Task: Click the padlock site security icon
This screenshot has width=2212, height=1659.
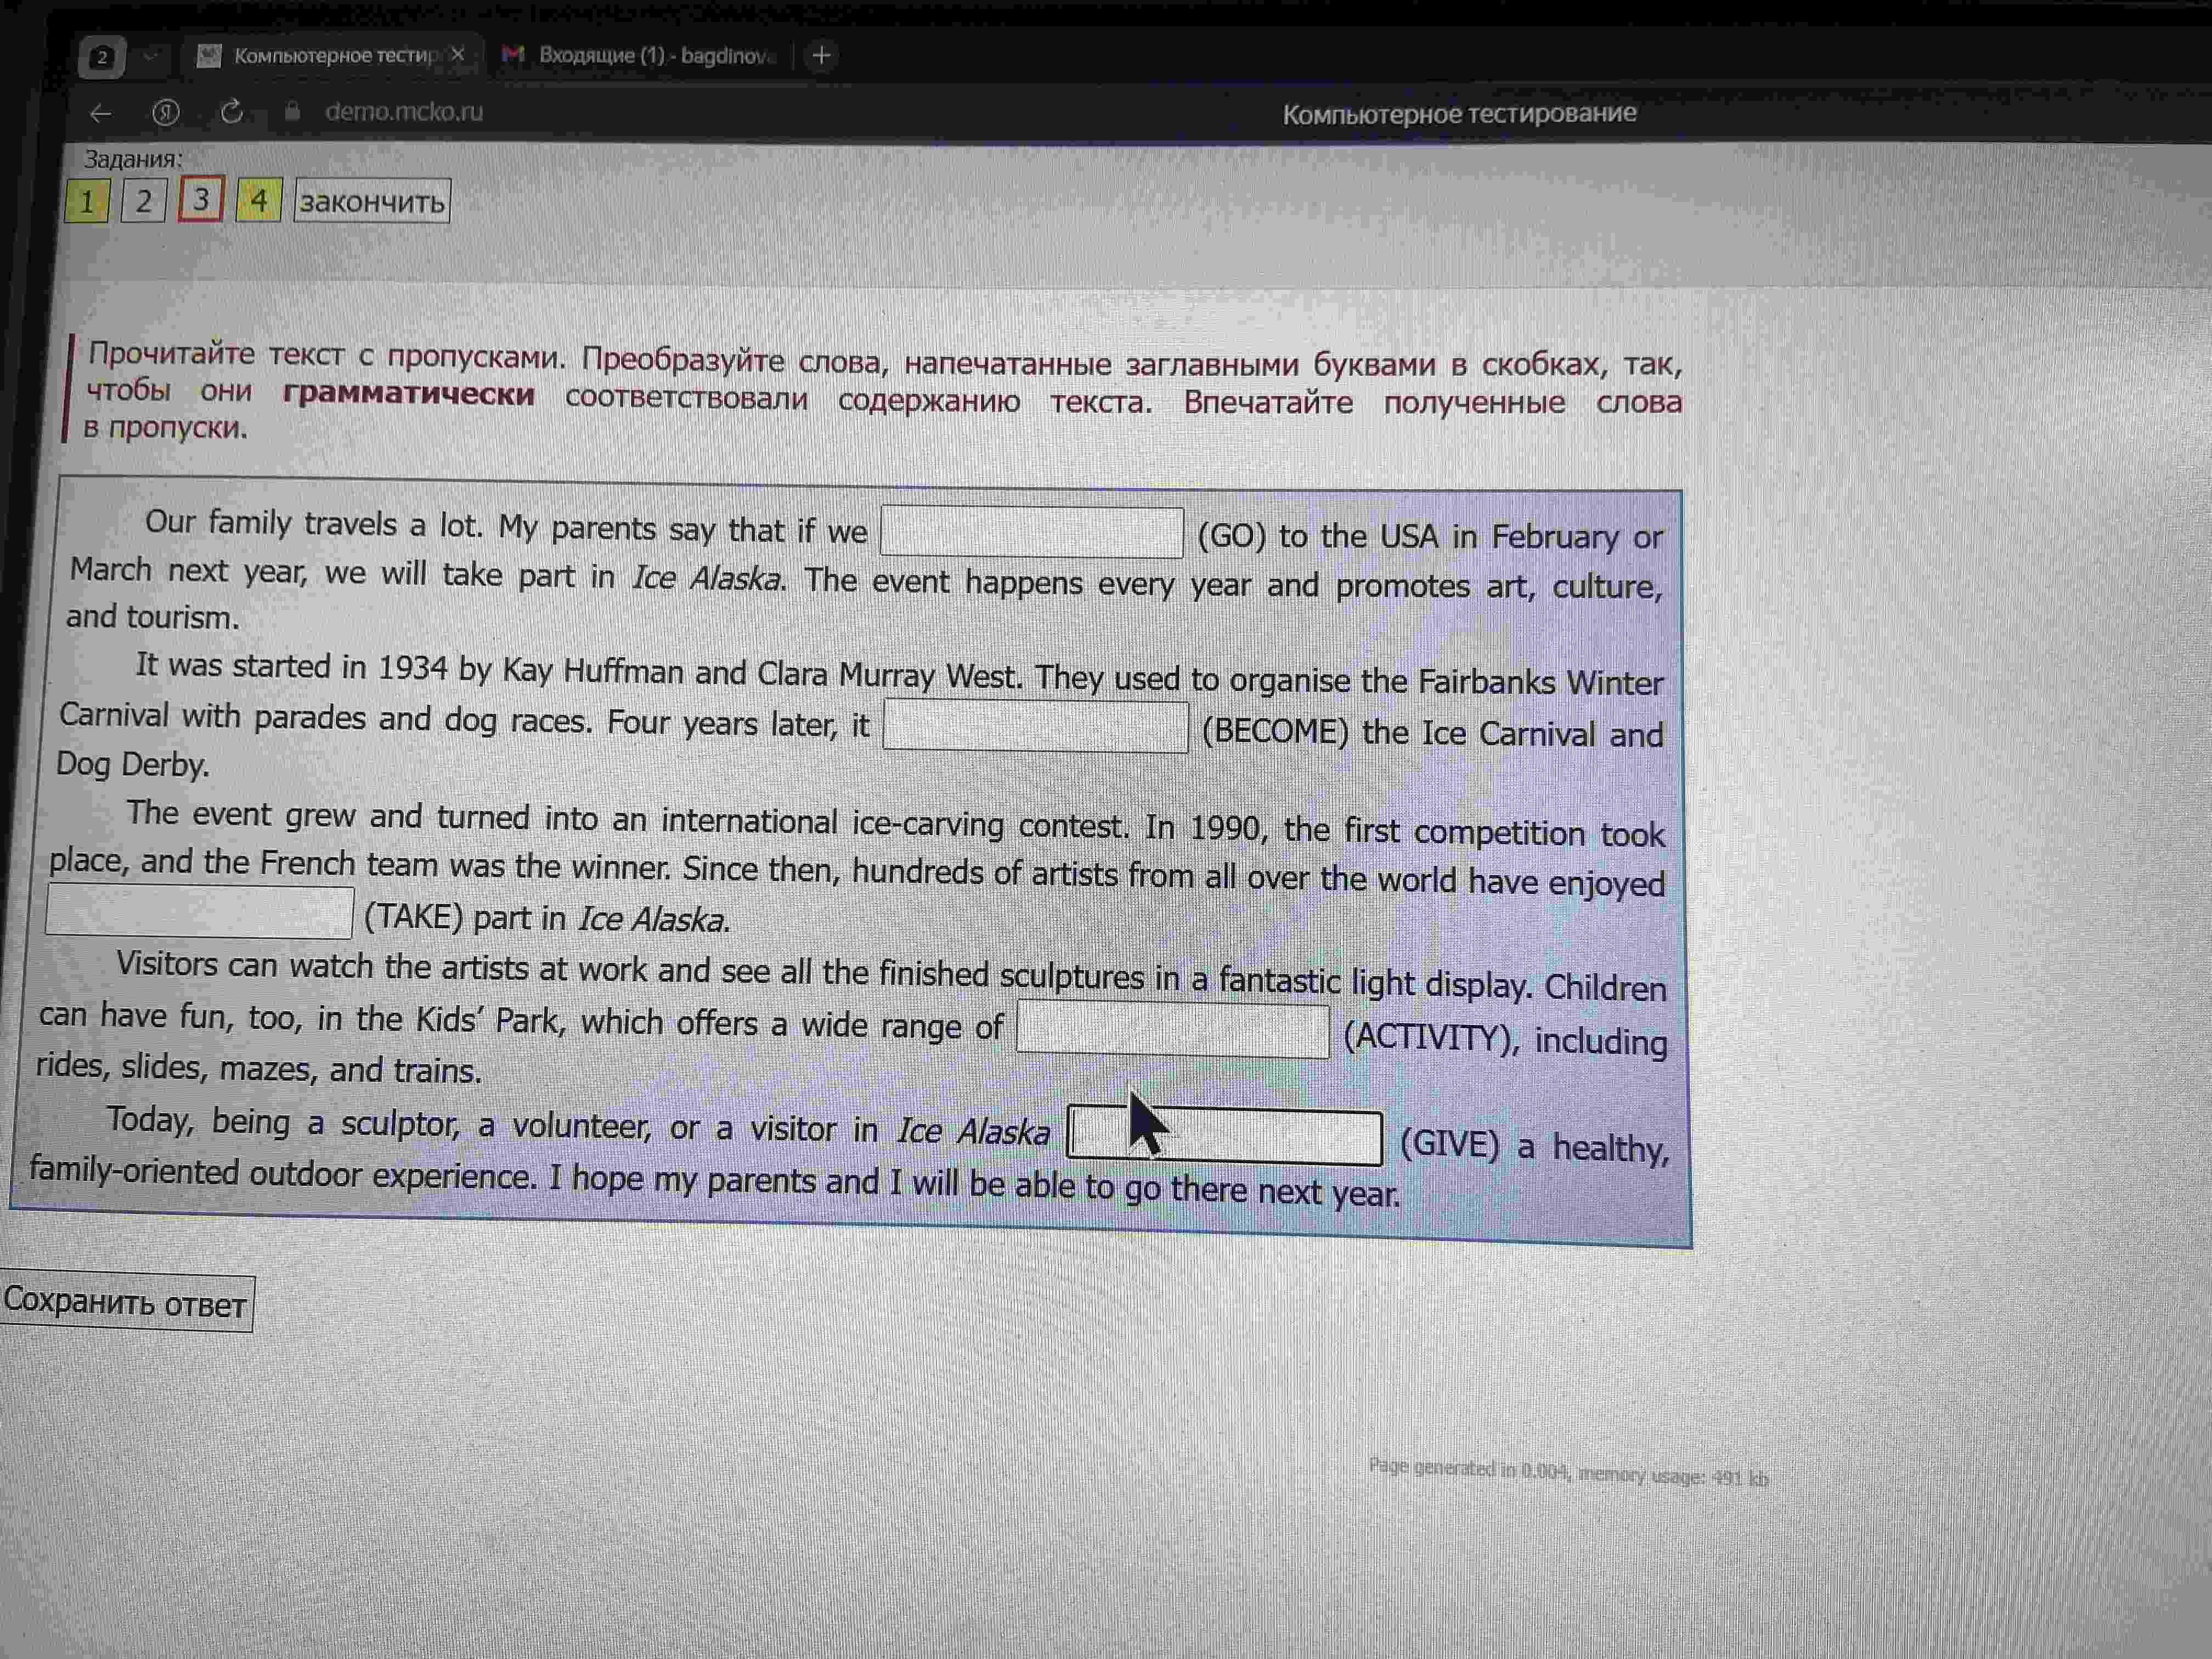Action: (292, 110)
